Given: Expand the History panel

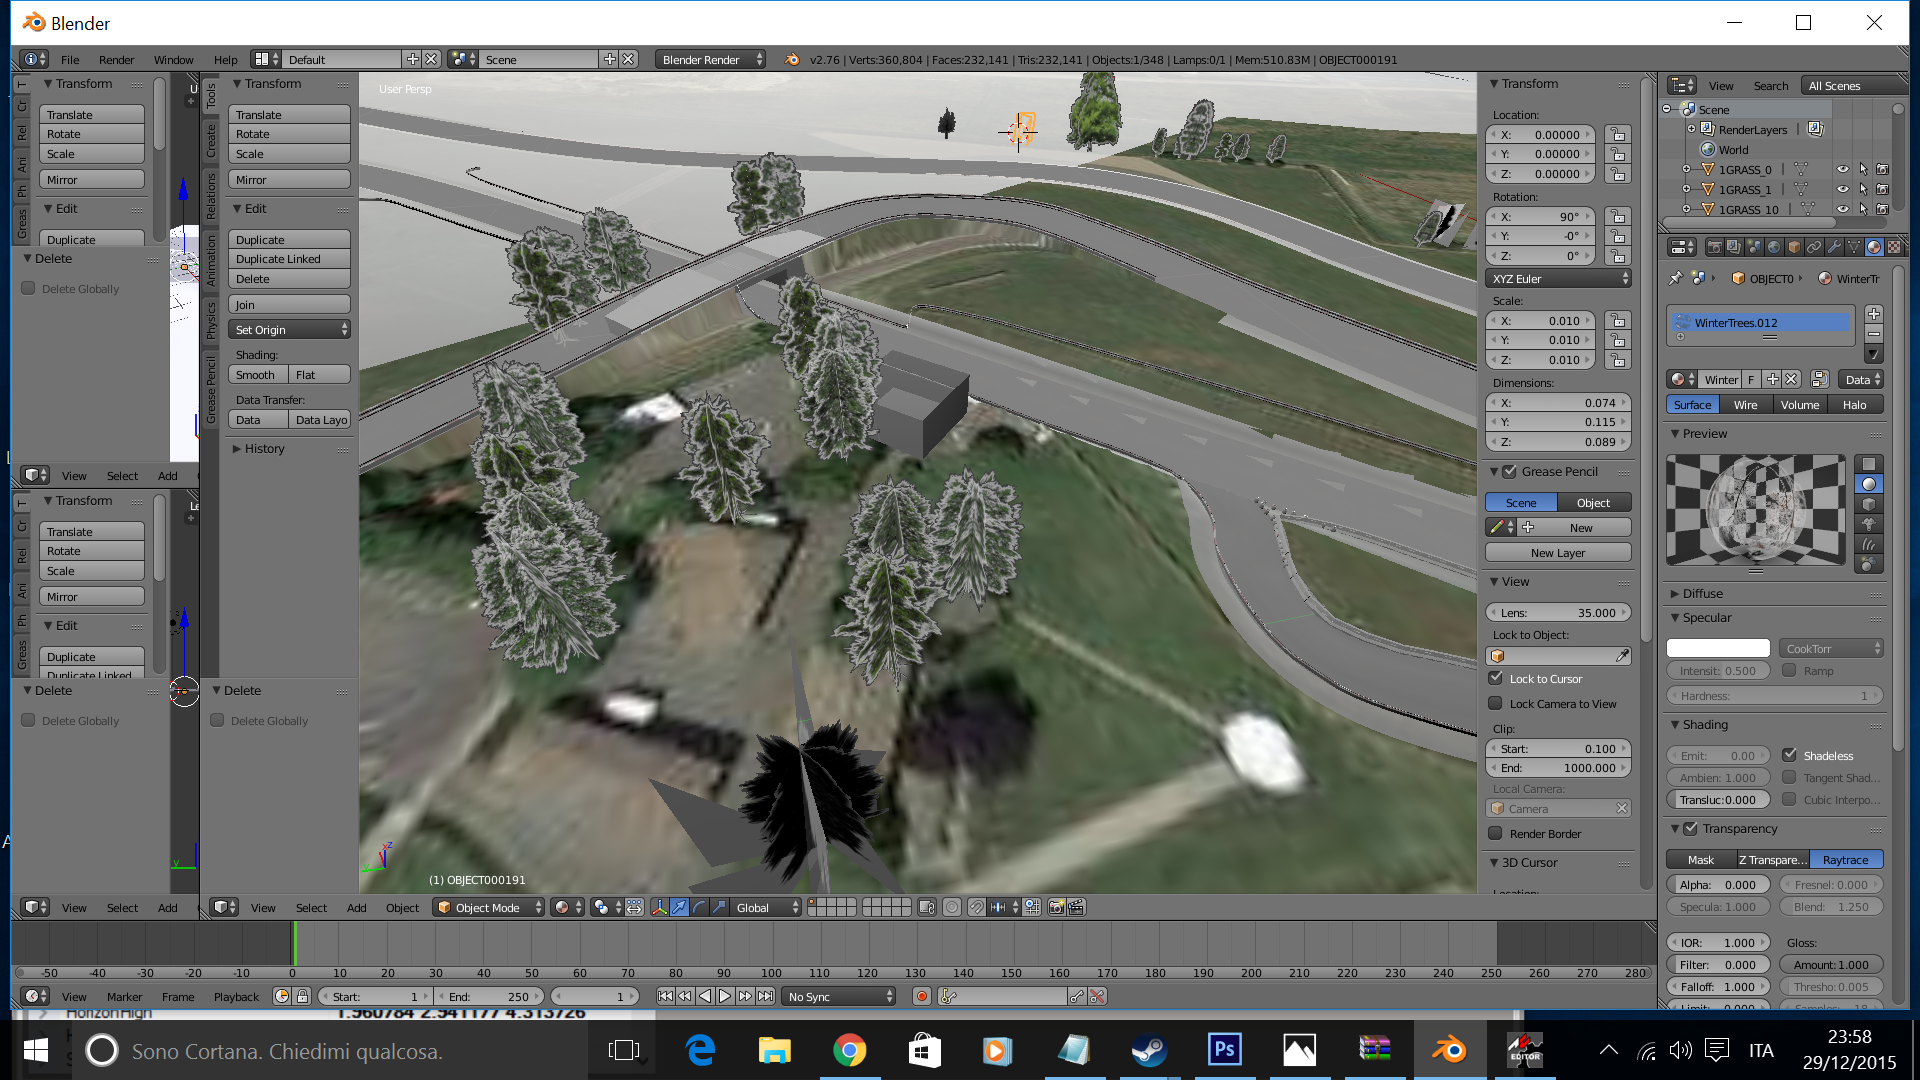Looking at the screenshot, I should (x=265, y=449).
